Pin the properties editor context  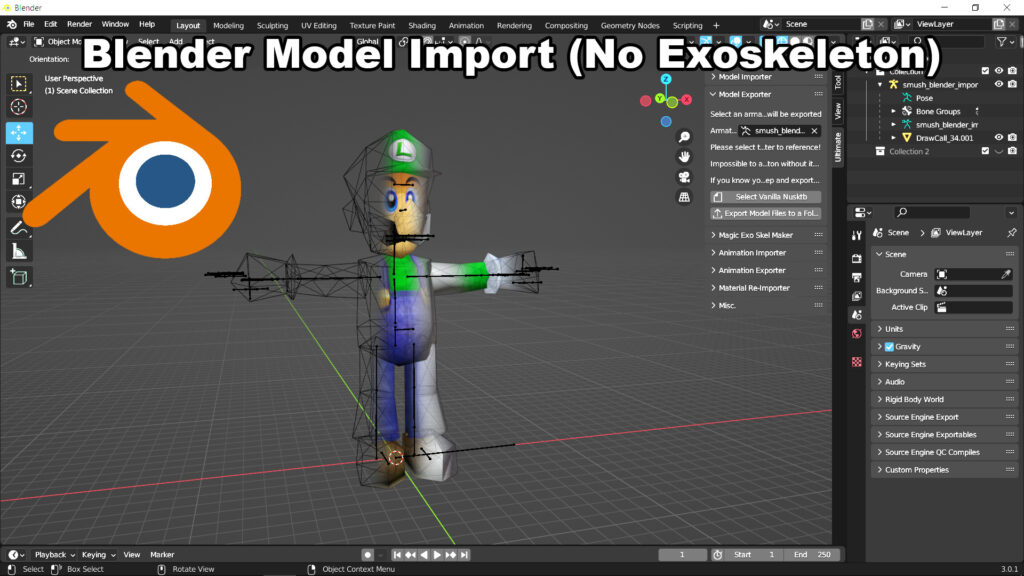click(x=1012, y=232)
